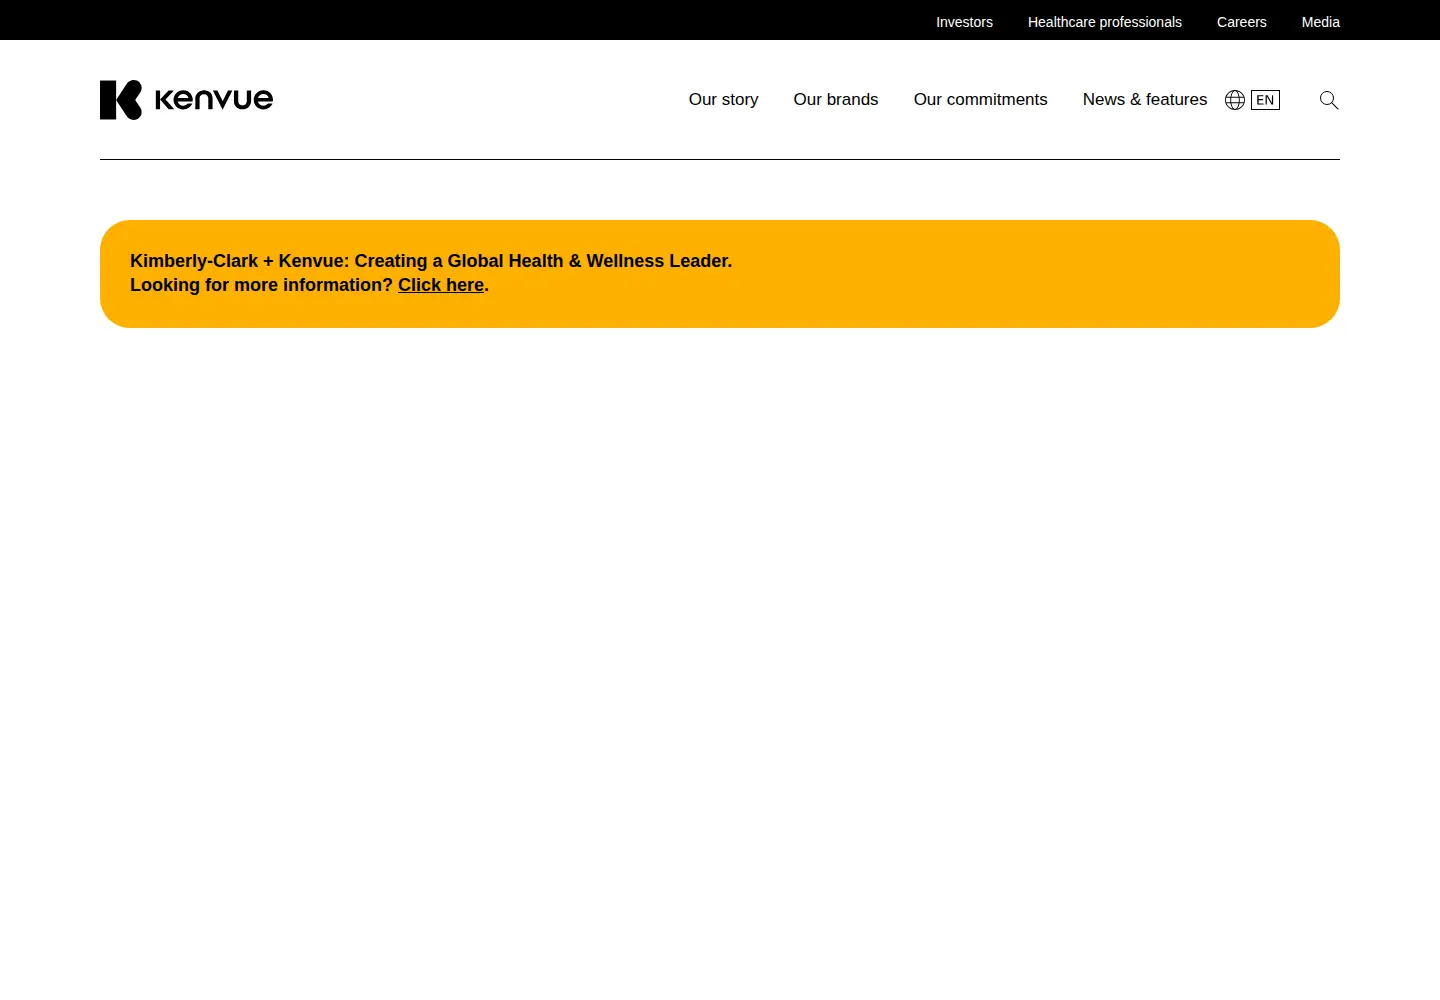The height and width of the screenshot is (1000, 1440).
Task: Open the Our commitments menu
Action: point(980,100)
